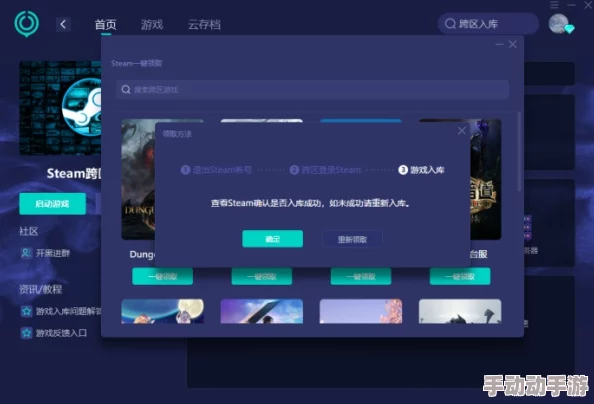The image size is (594, 404).
Task: Click the 搜索跨区游戏 search field
Action: tap(313, 89)
